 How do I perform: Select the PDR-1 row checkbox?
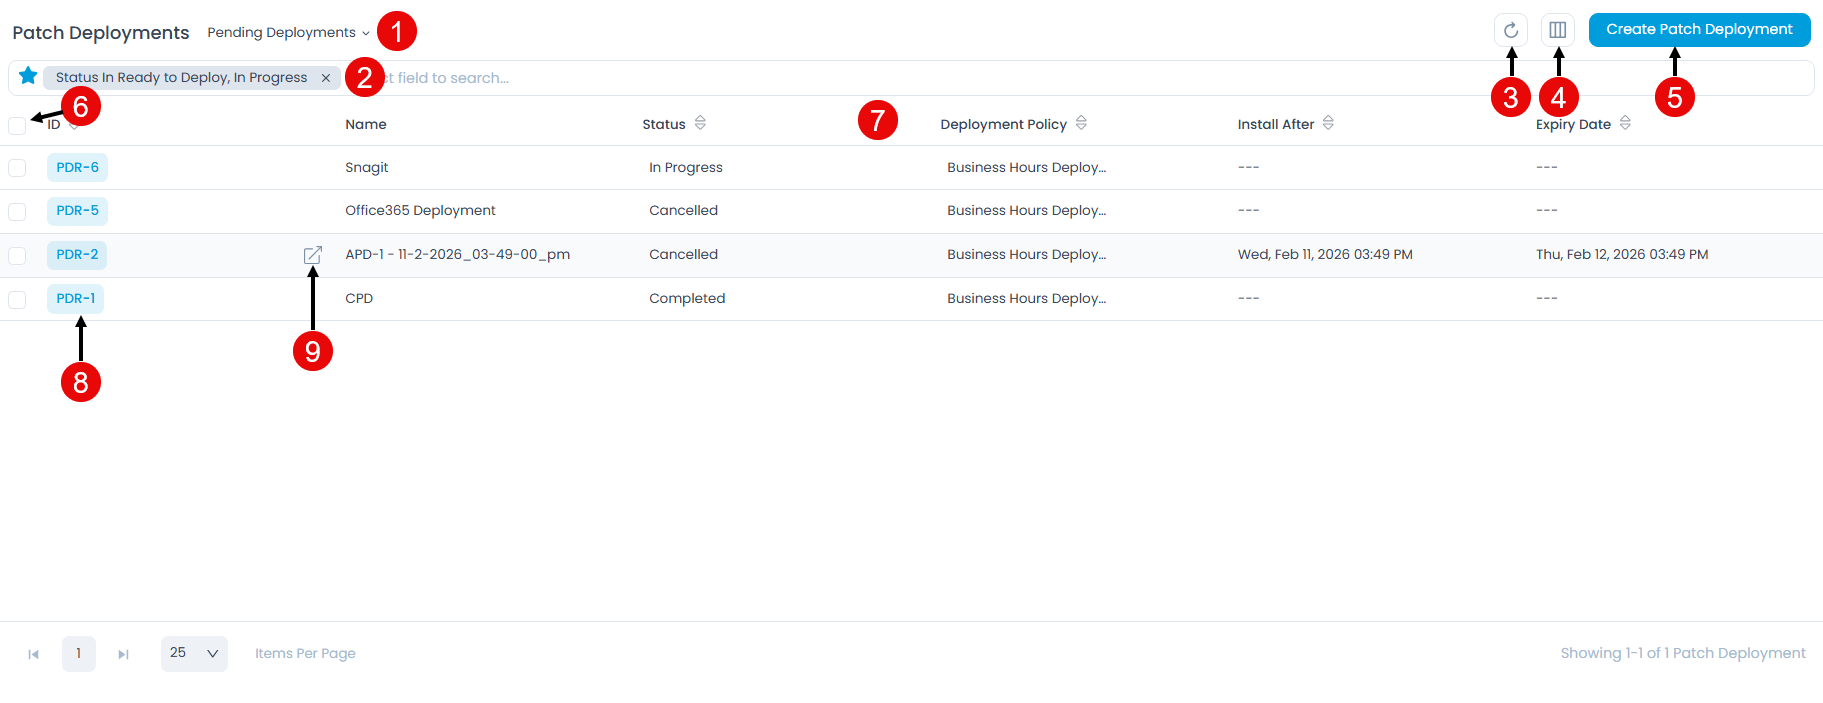click(x=17, y=300)
